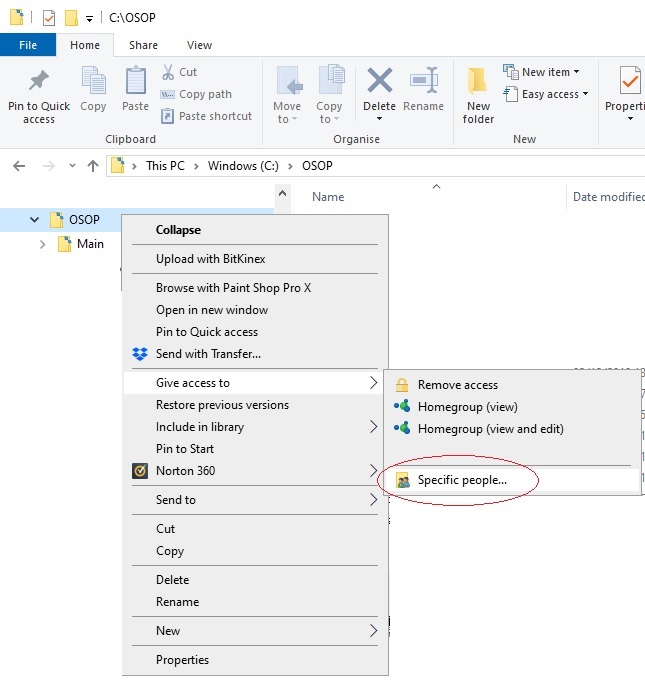The height and width of the screenshot is (682, 645).
Task: Click the OSOP breadcrumb segment
Action: coord(317,166)
